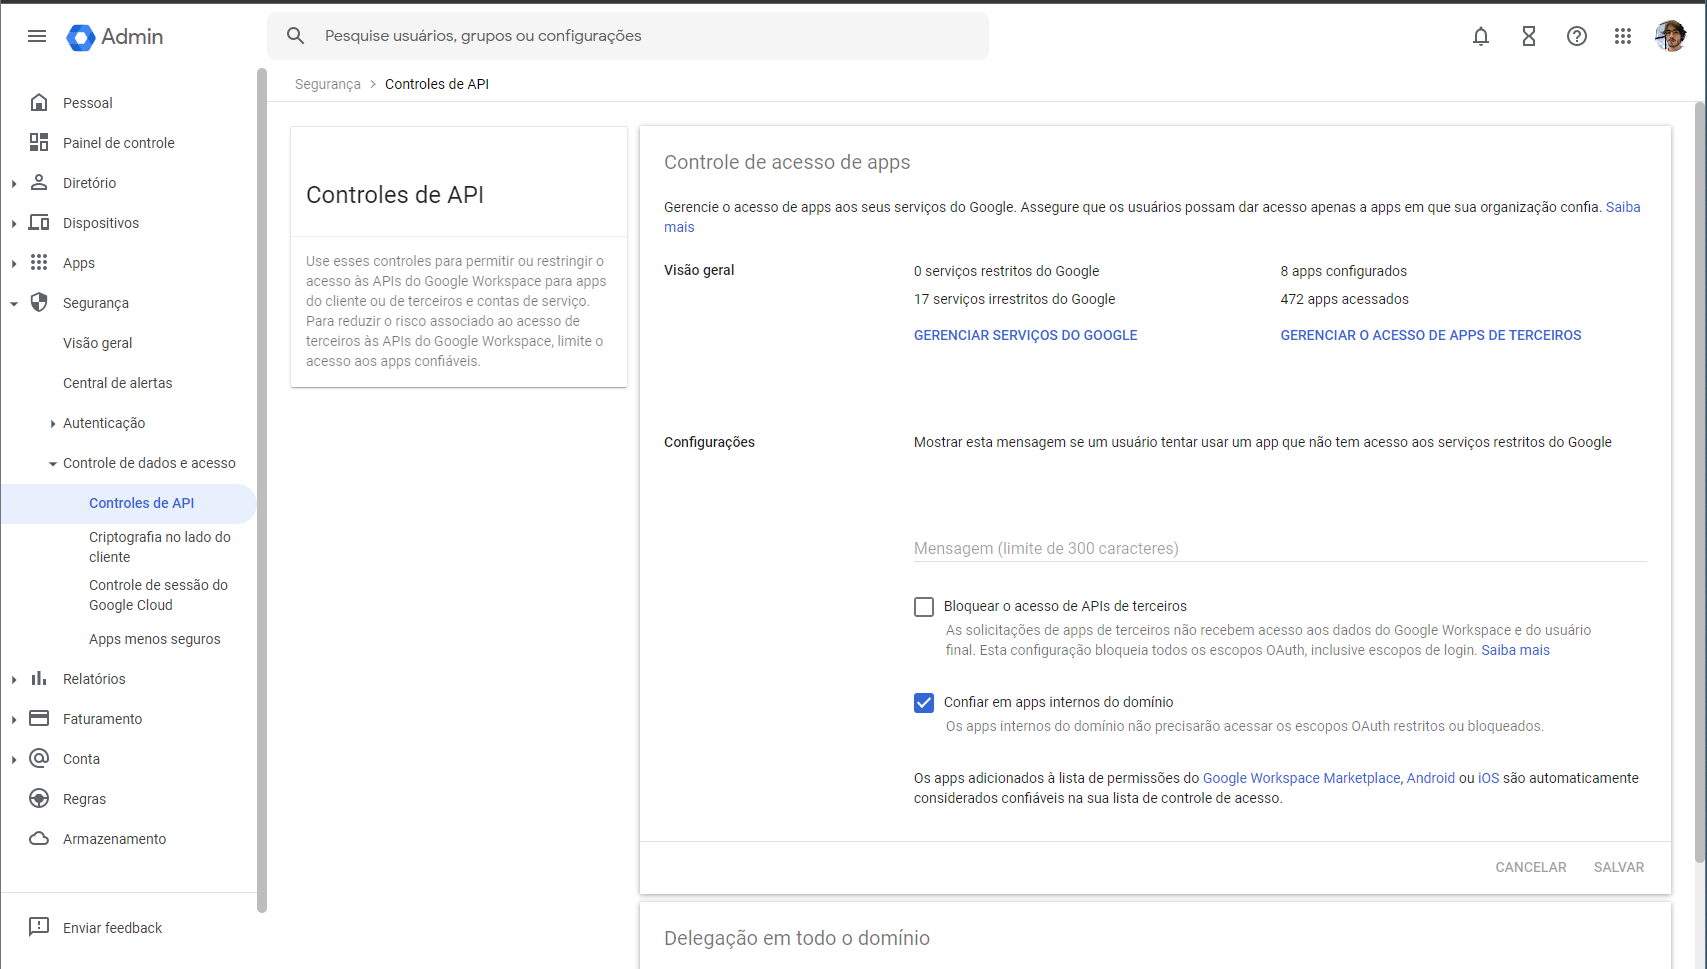Click the Delegação em todo o domínio heading
Screen dimensions: 1707x969
tap(797, 938)
